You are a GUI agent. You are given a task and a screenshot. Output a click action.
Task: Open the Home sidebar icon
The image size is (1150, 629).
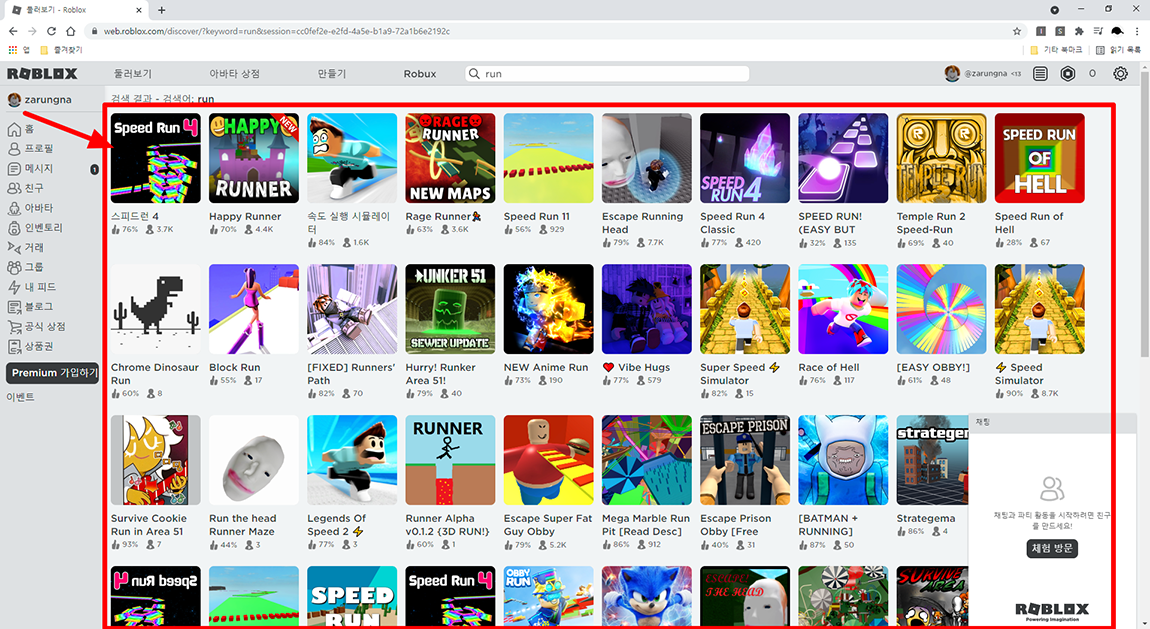[14, 129]
